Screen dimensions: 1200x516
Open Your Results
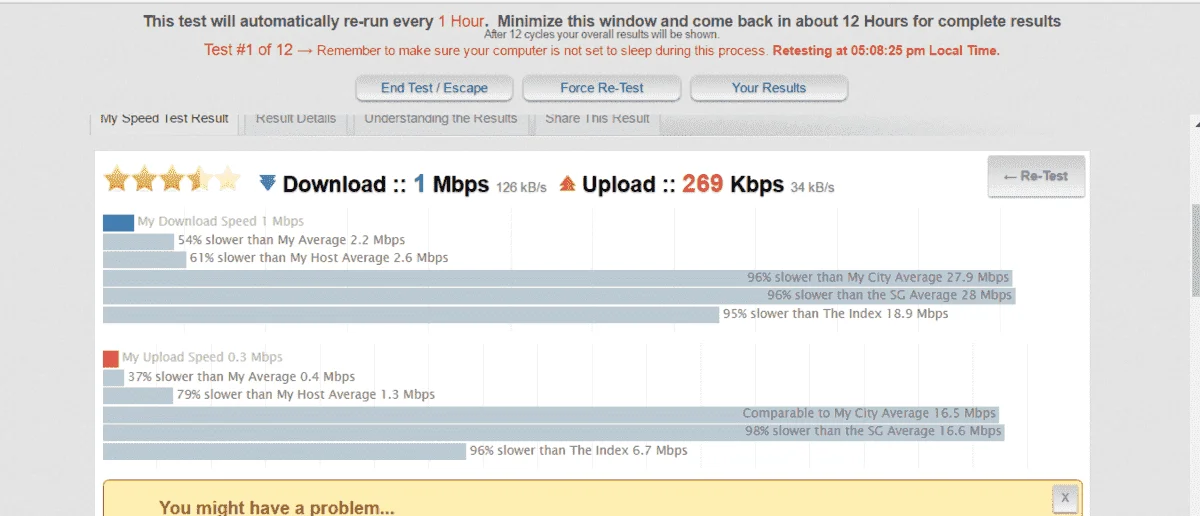tap(769, 88)
